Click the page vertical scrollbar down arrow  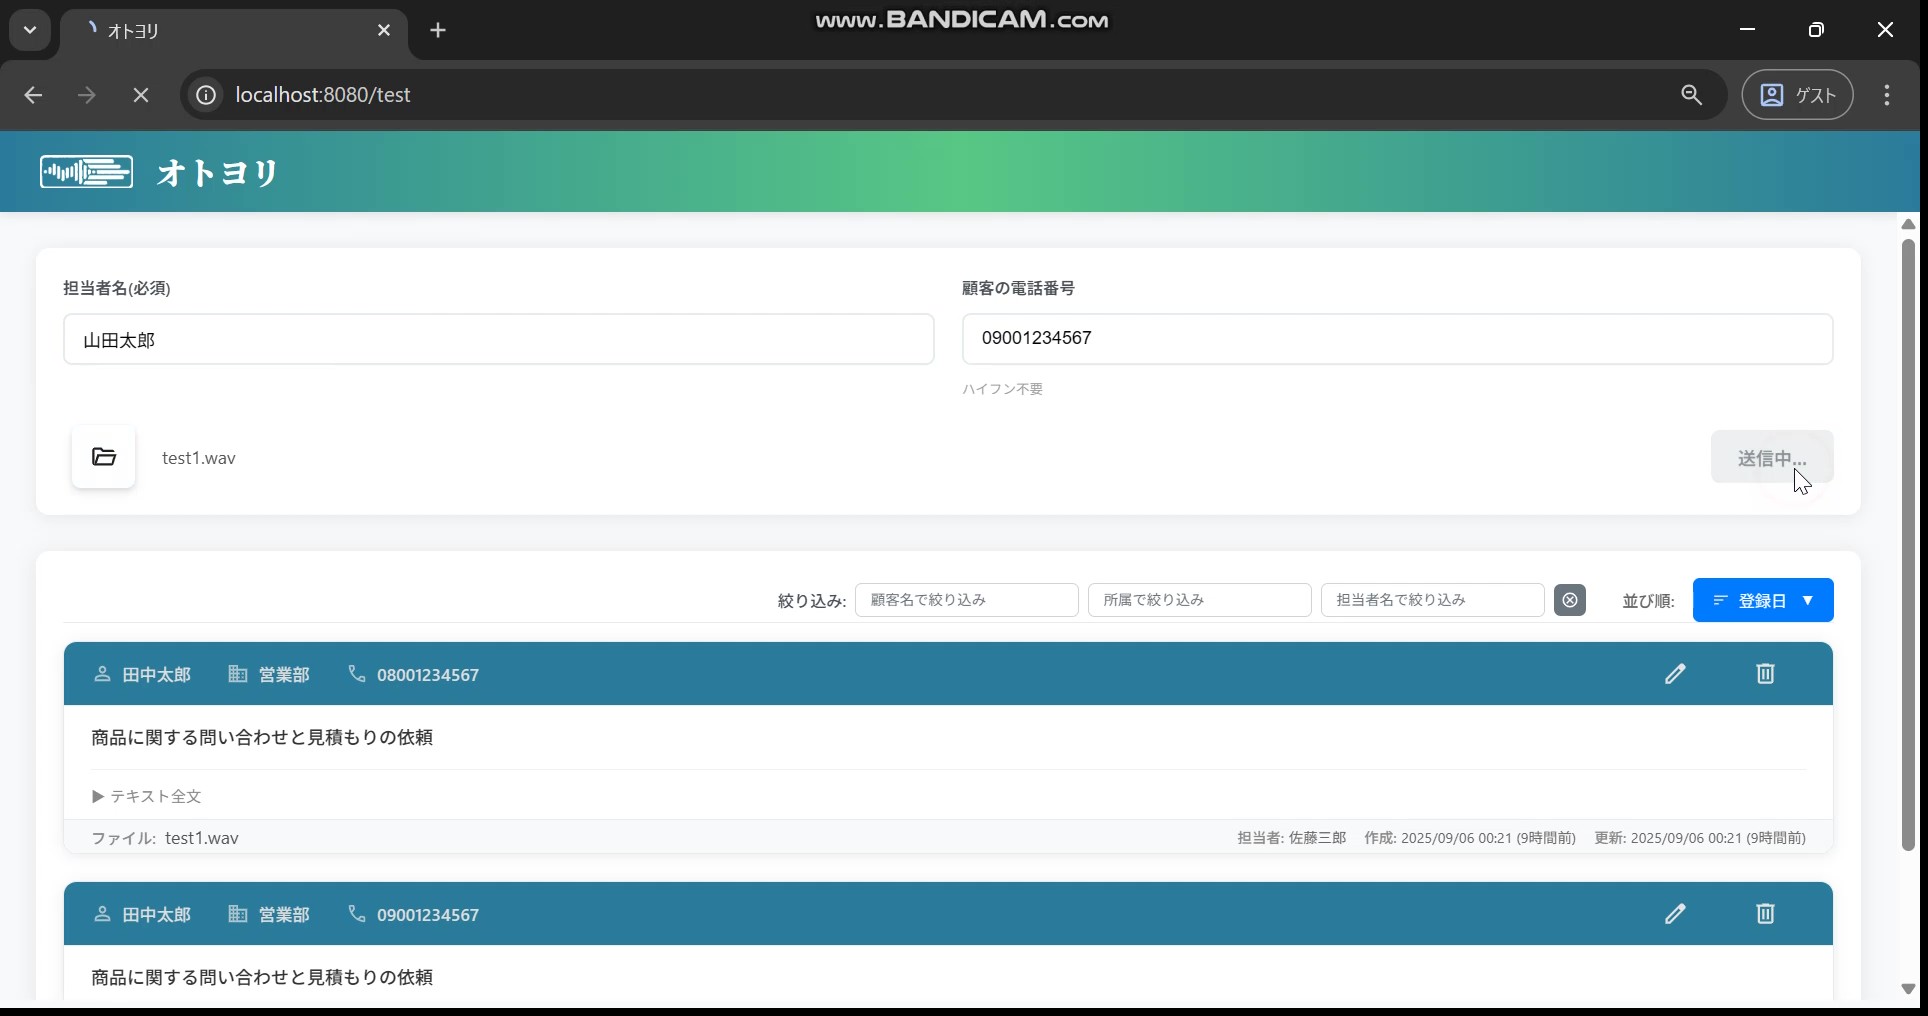1908,988
